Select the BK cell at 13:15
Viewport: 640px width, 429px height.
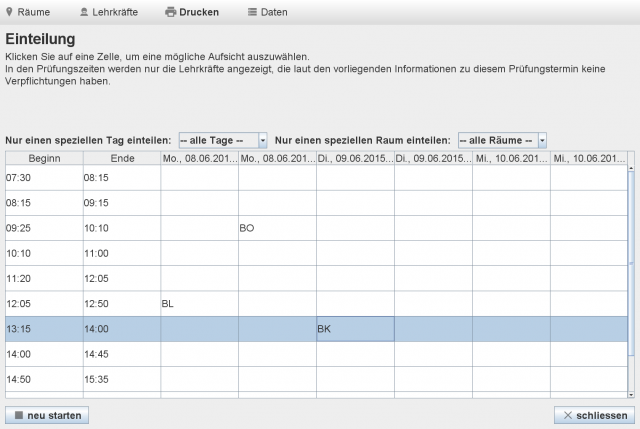355,328
